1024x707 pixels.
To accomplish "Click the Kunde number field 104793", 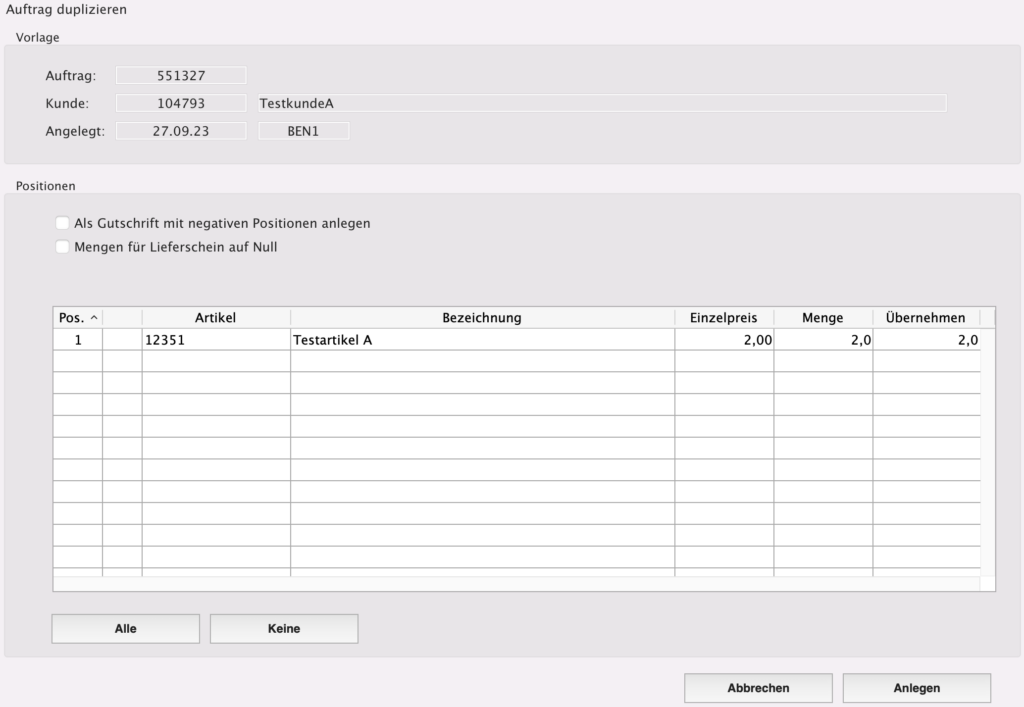I will click(181, 103).
